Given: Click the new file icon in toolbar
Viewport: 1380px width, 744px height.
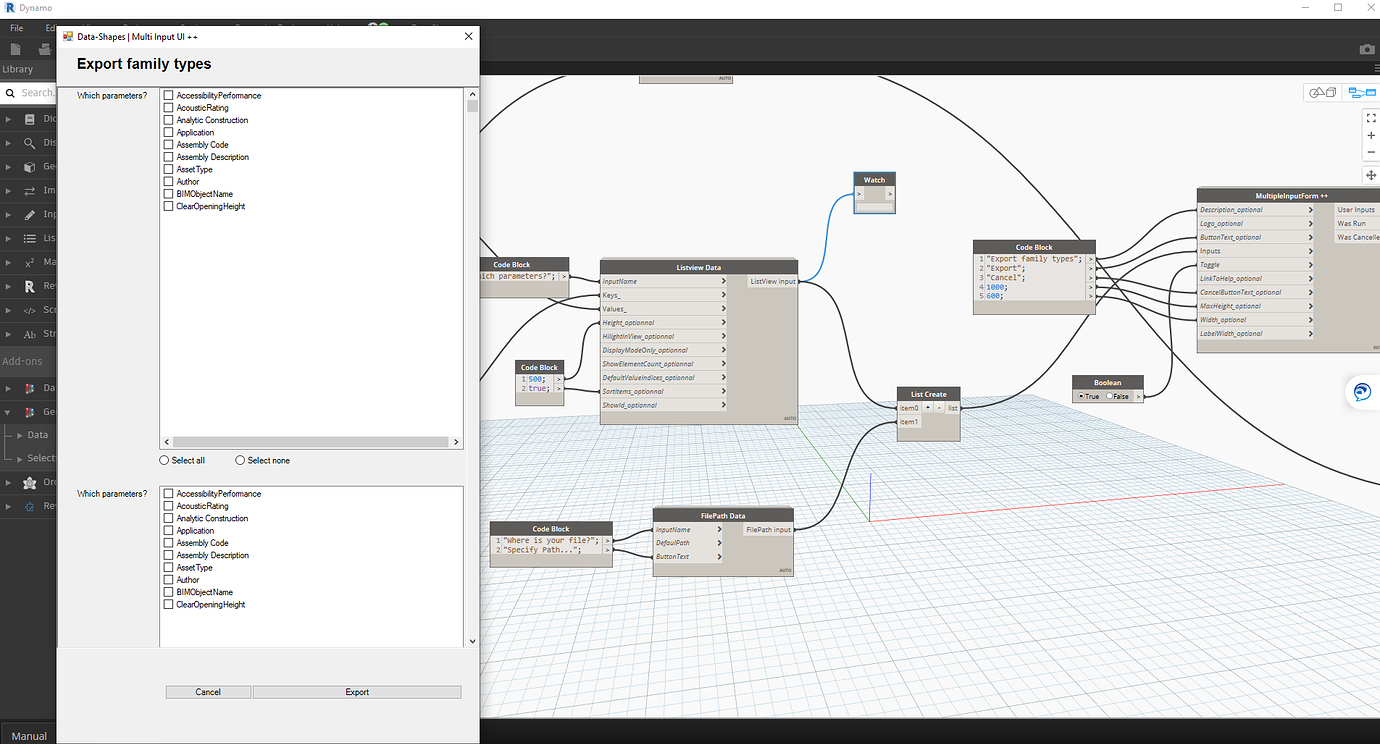Looking at the screenshot, I should 16,49.
